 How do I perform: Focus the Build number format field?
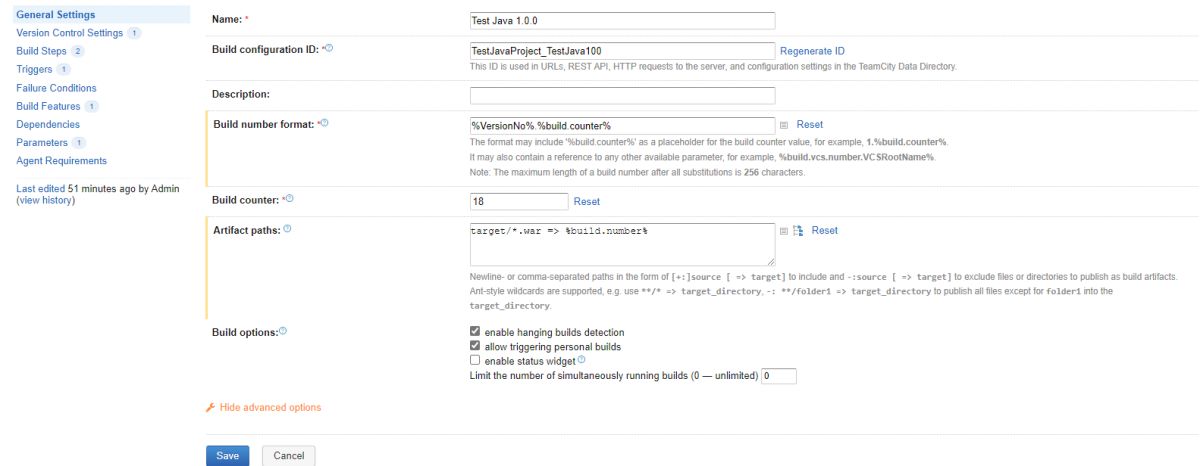pos(622,126)
